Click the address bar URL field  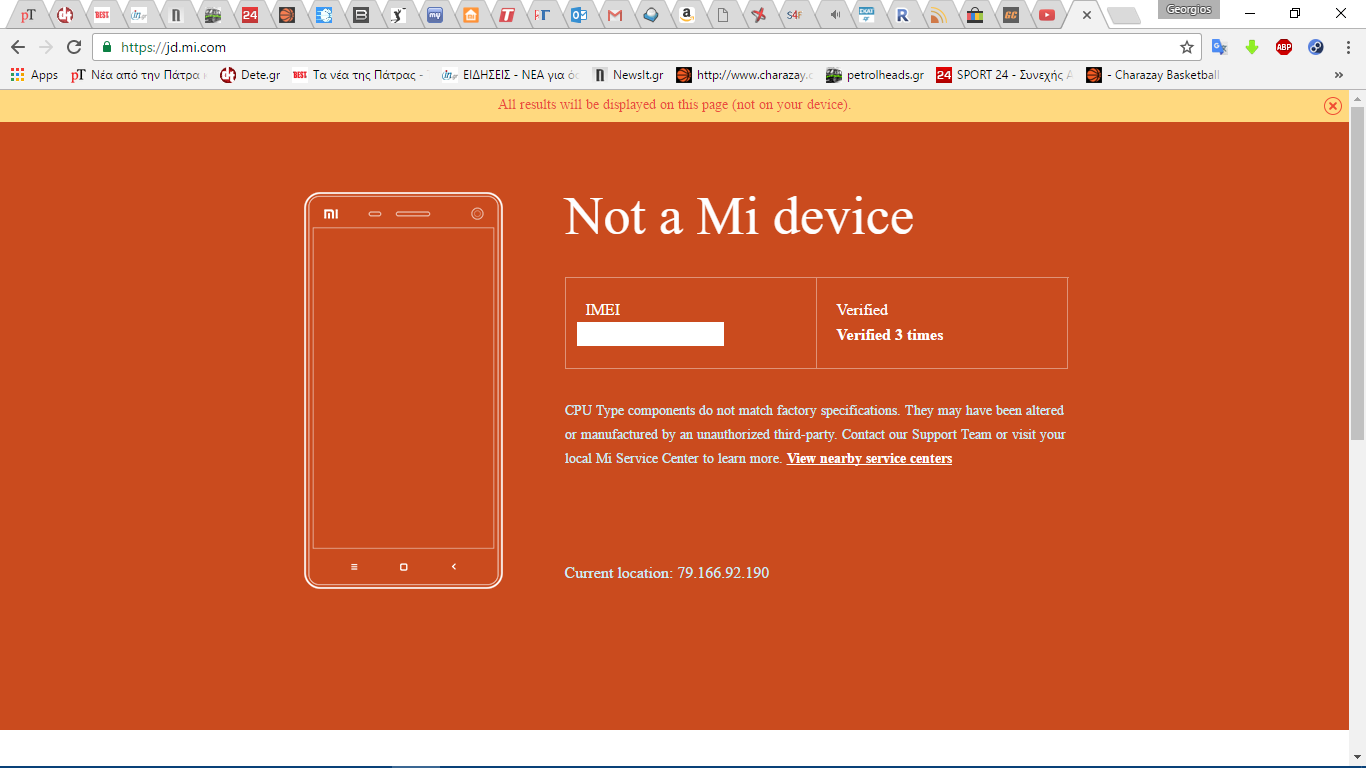640,47
